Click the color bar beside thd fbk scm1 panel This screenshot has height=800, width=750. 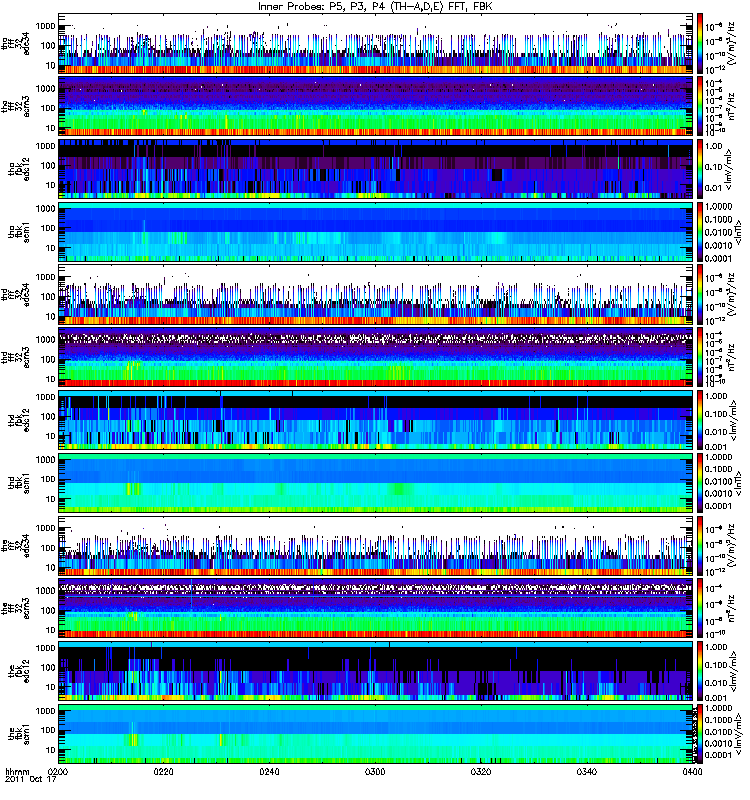click(x=700, y=483)
